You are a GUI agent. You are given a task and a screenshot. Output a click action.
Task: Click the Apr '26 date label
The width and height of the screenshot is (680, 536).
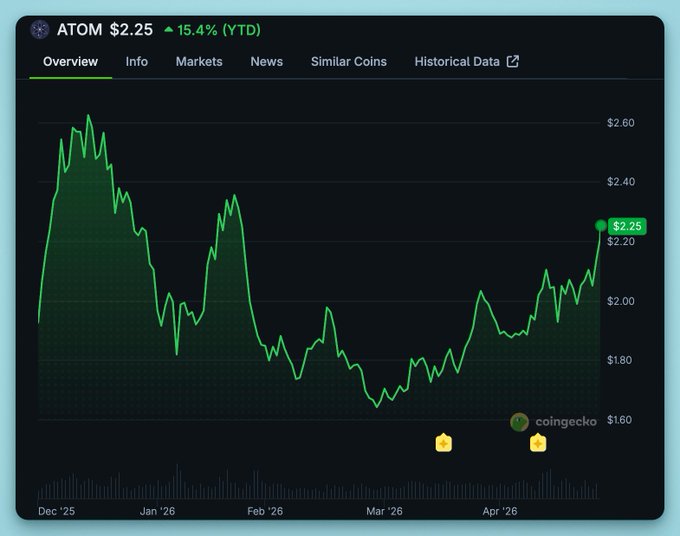(x=500, y=511)
